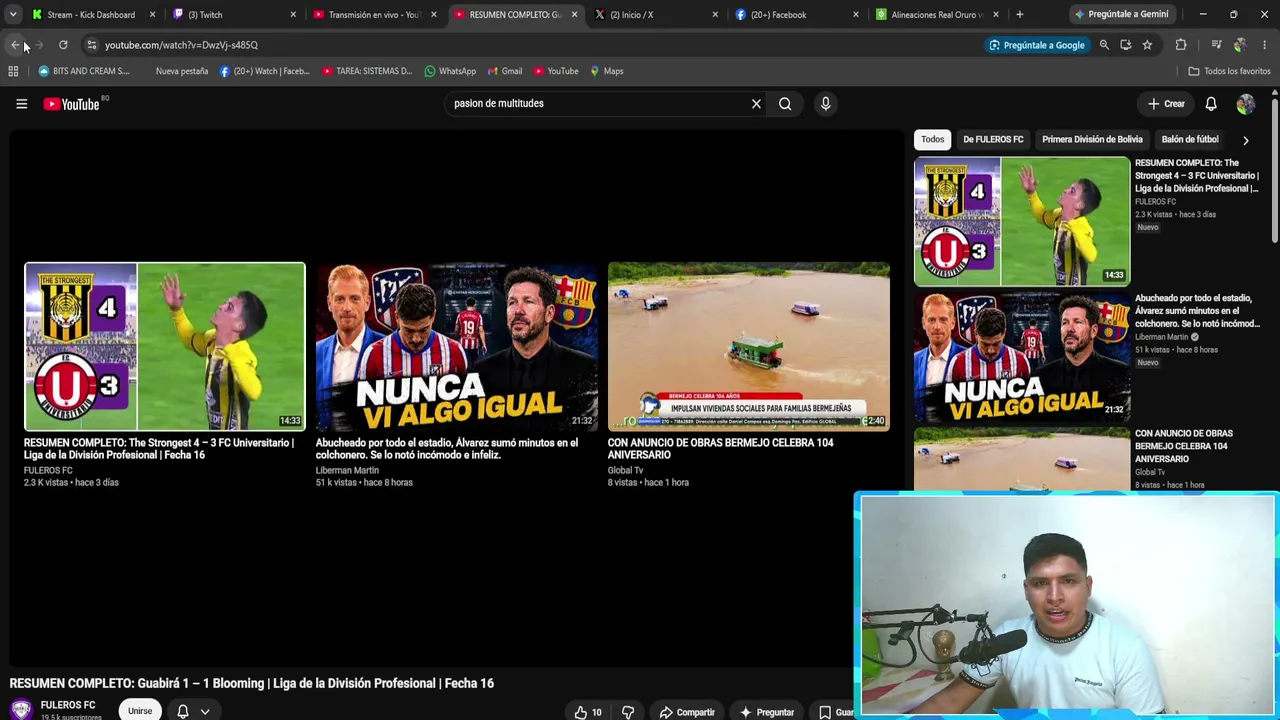The height and width of the screenshot is (720, 1280).
Task: Clear the search box text
Action: (756, 104)
